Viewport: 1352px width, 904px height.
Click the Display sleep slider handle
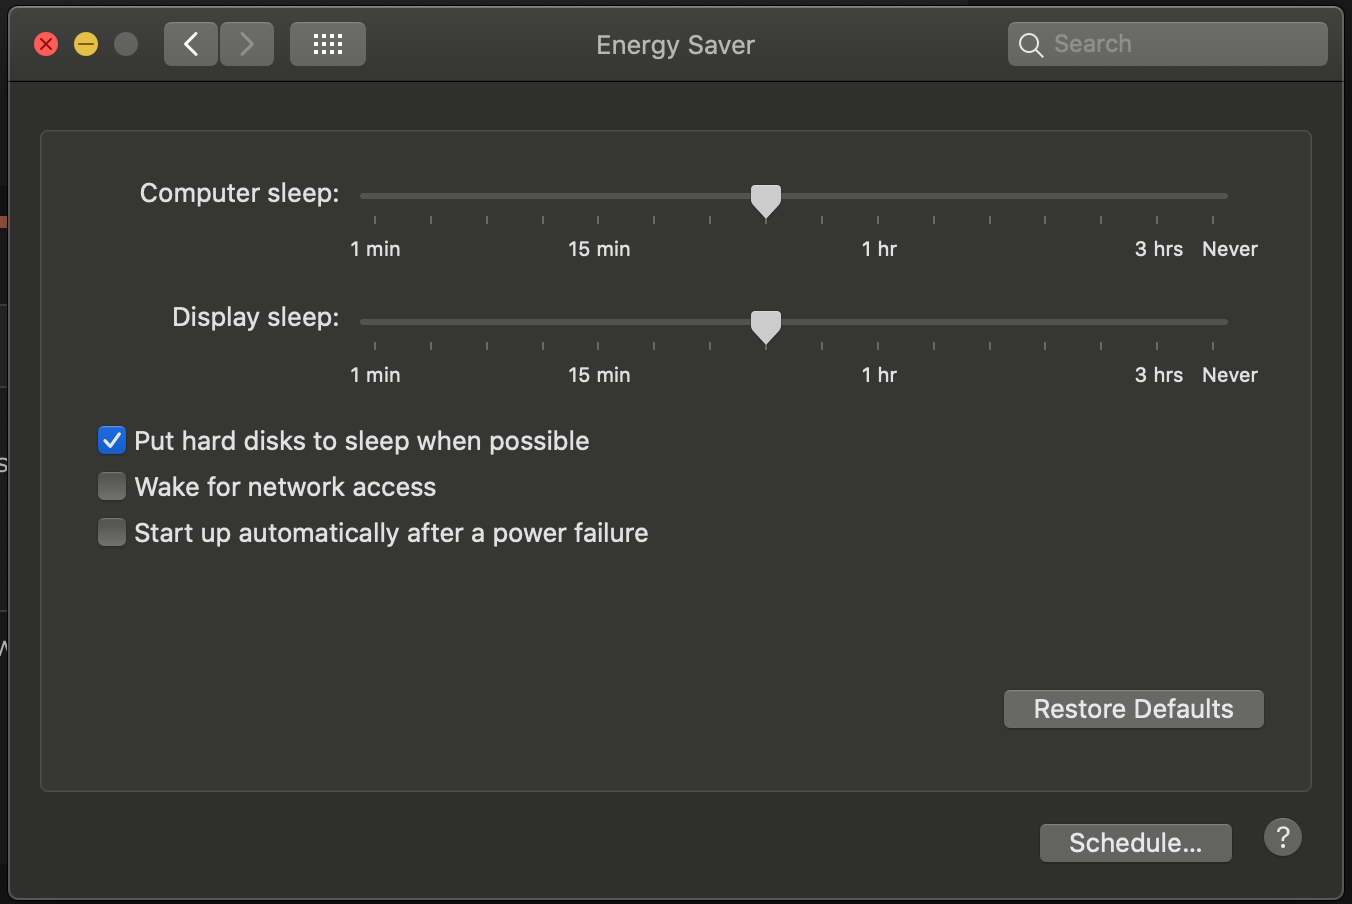pos(766,326)
